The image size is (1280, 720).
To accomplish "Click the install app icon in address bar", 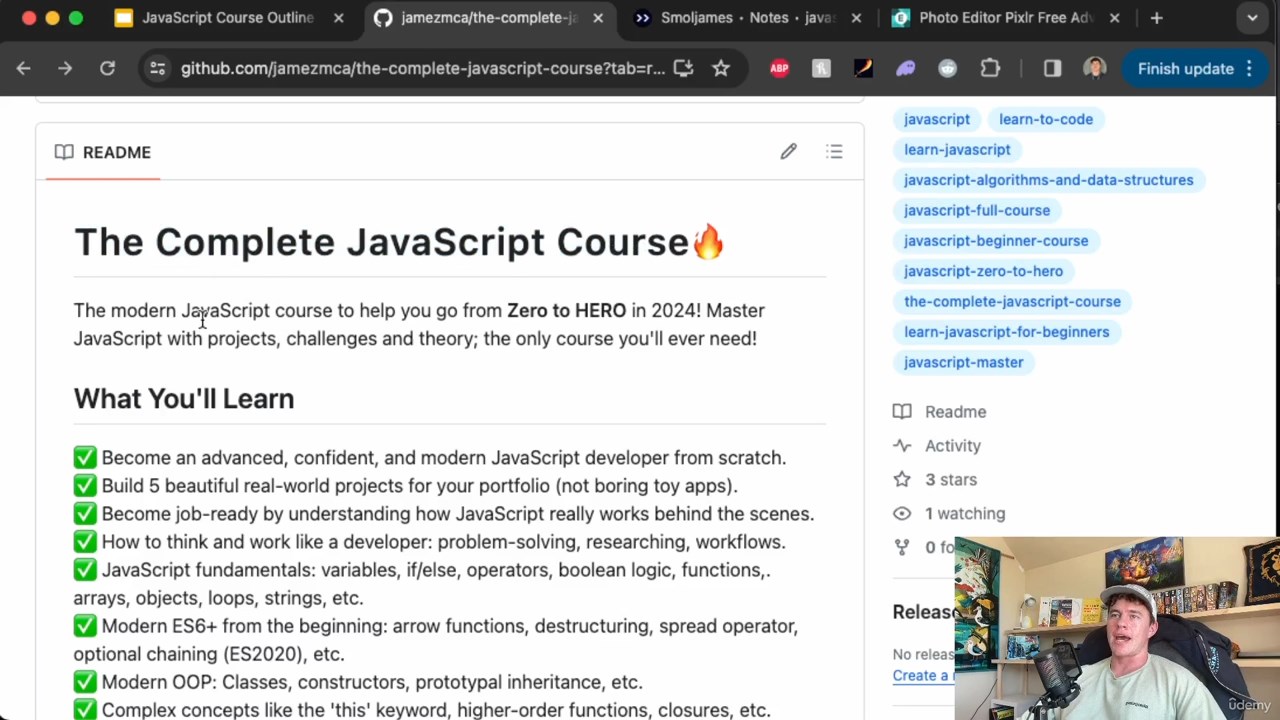I will click(683, 68).
